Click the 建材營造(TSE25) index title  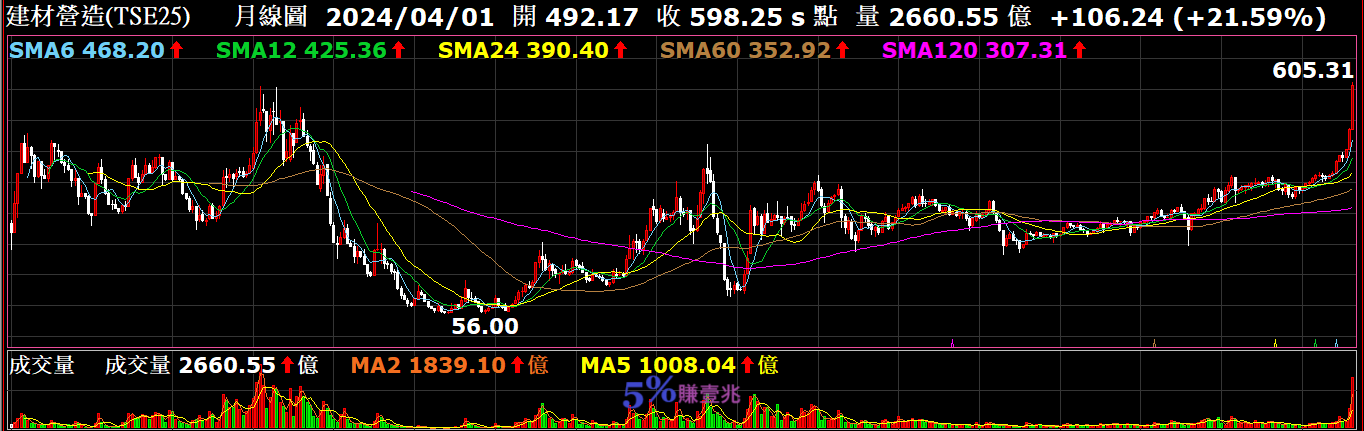tap(98, 17)
